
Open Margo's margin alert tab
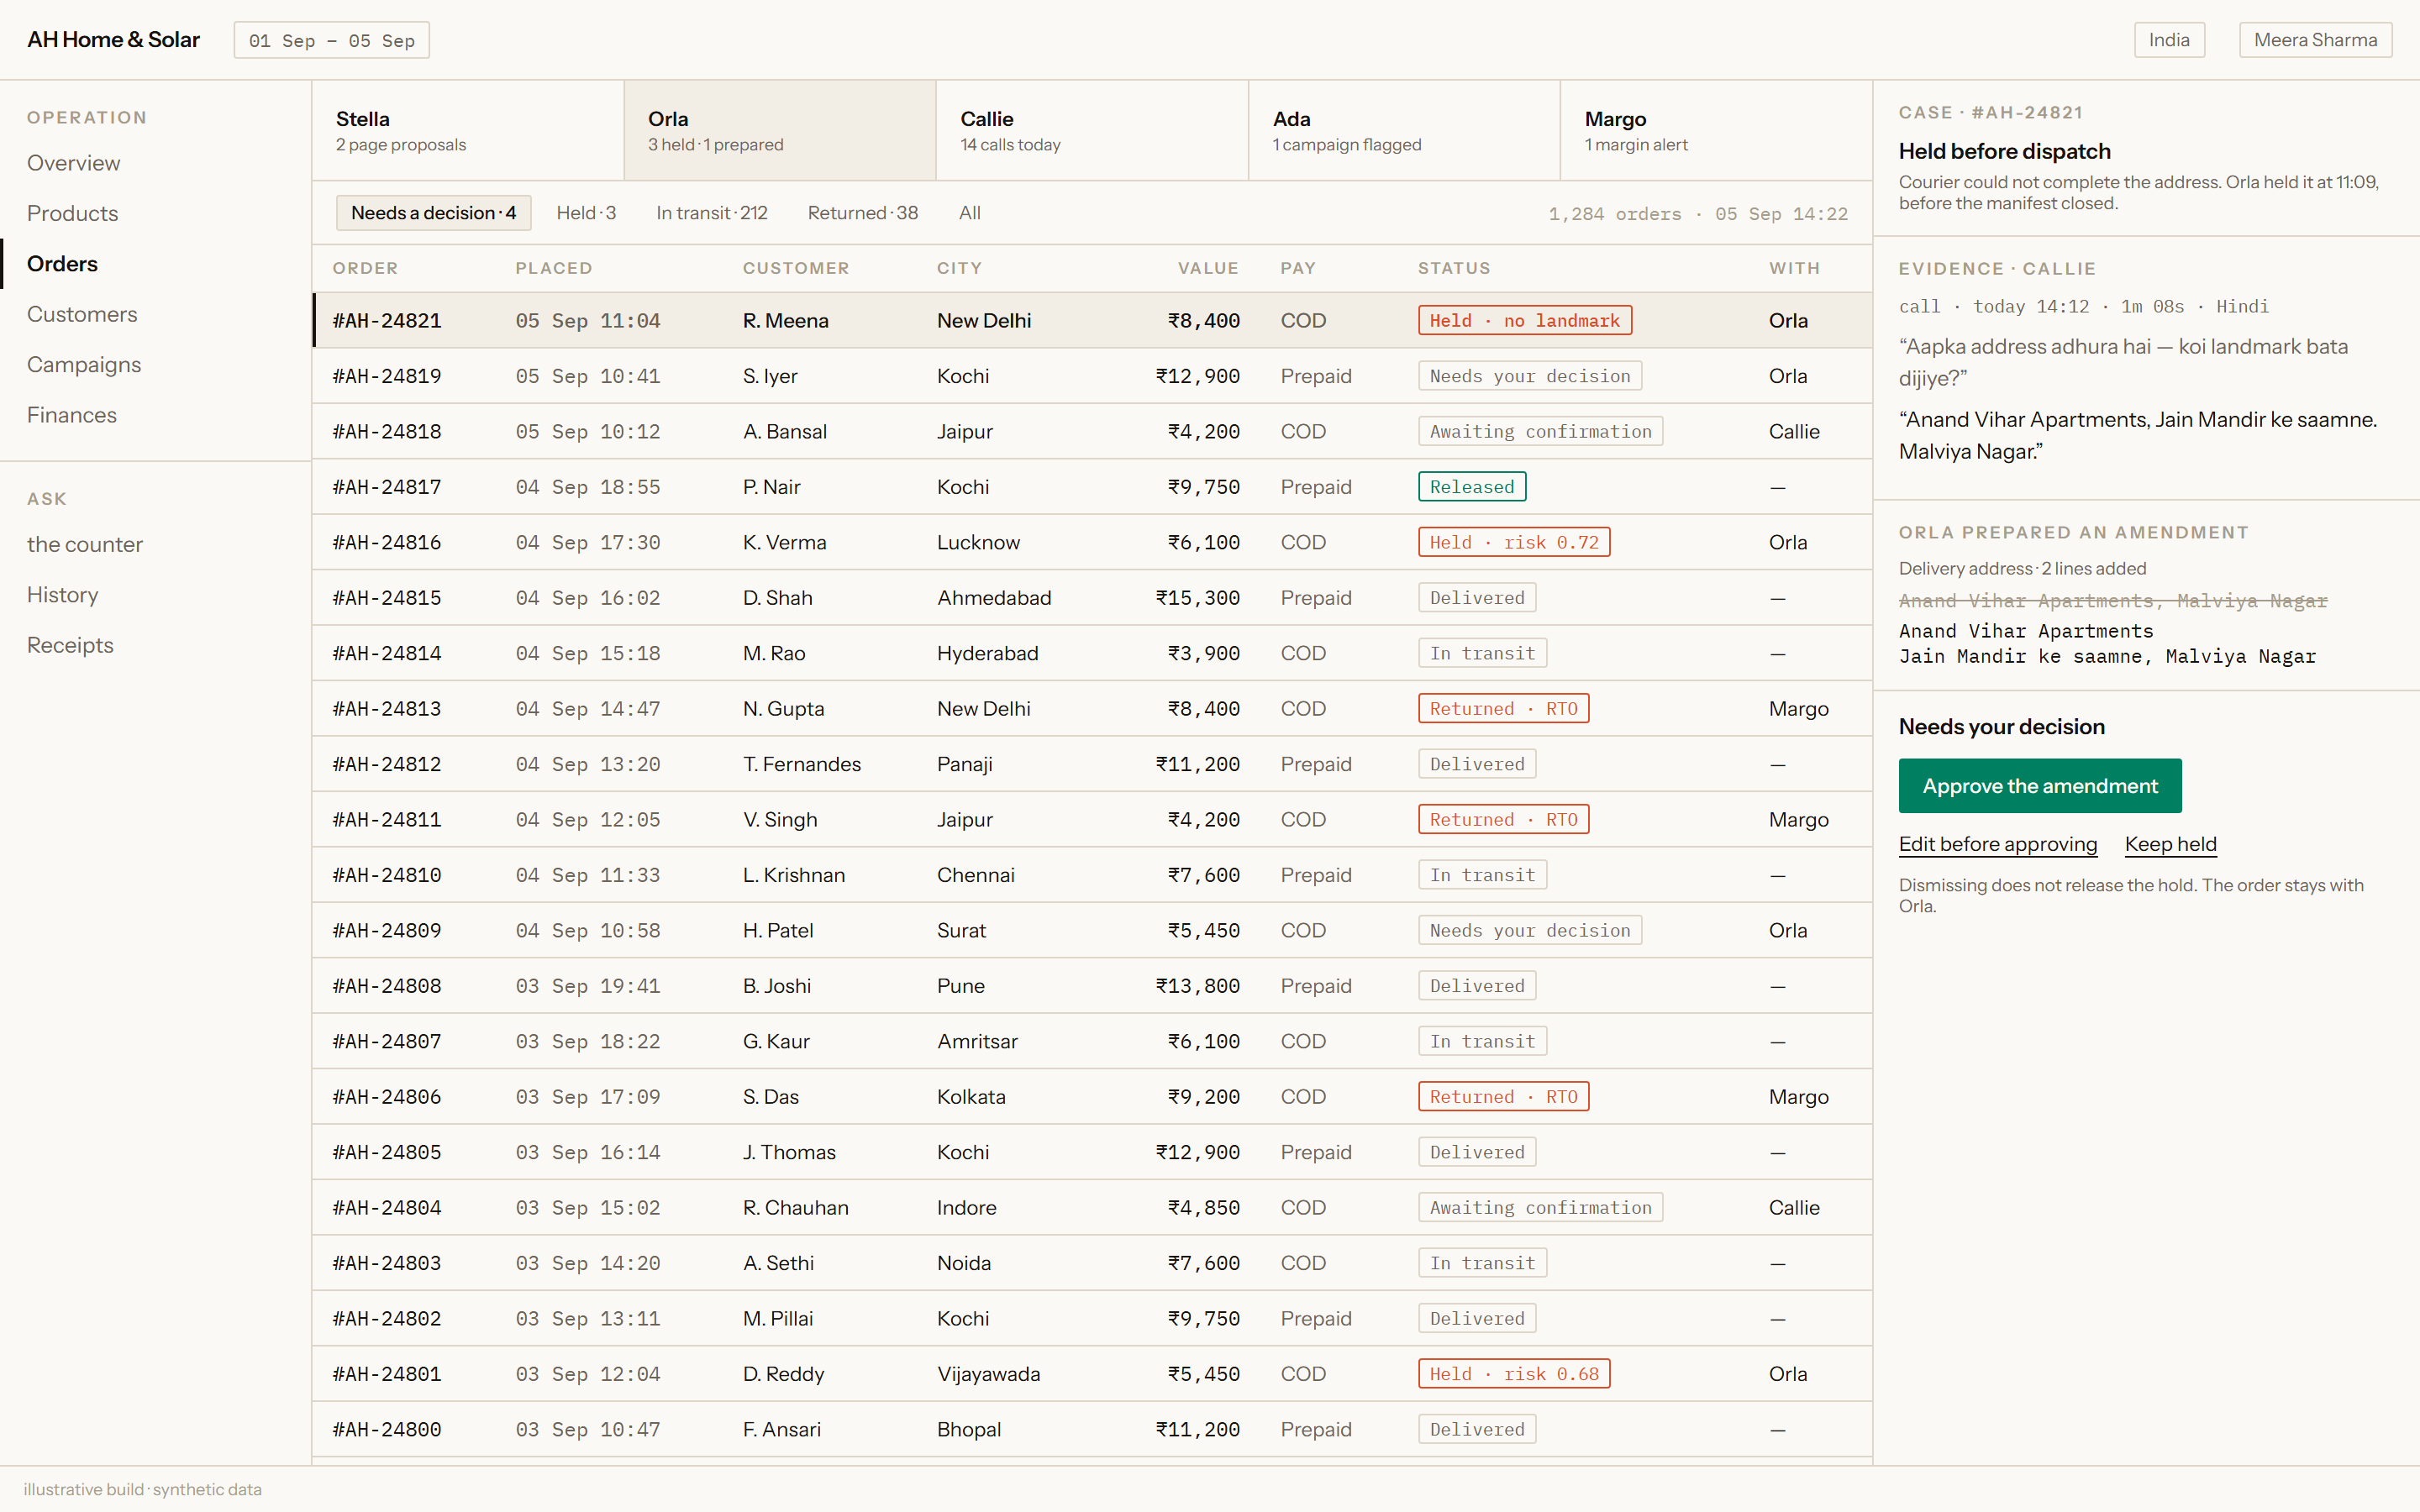1716,131
